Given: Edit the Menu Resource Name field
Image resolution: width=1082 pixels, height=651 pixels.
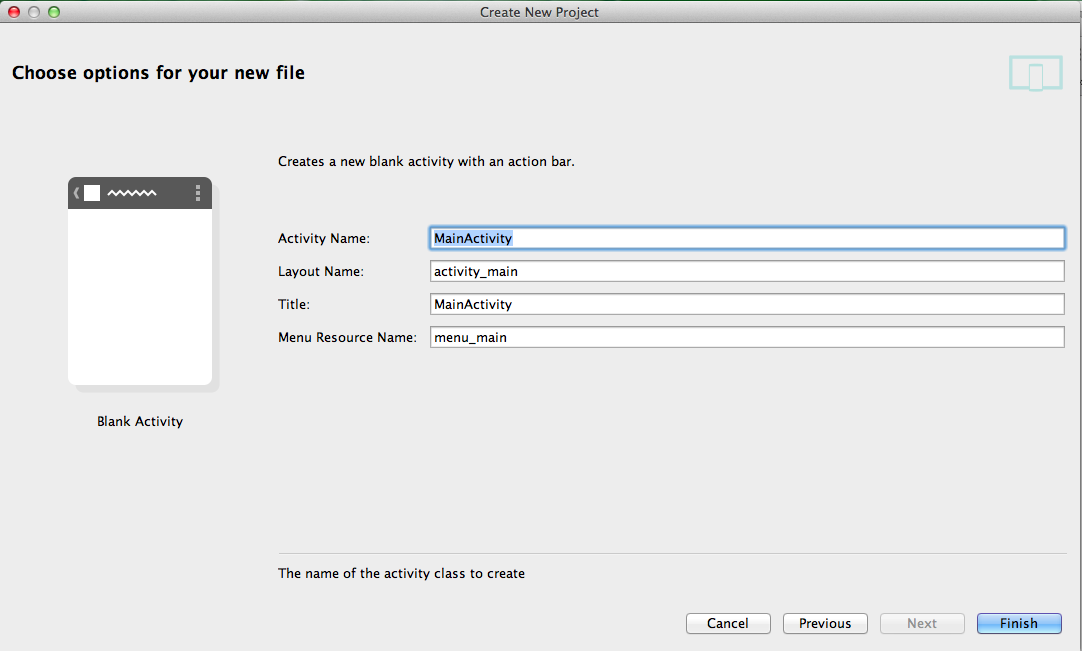Looking at the screenshot, I should pyautogui.click(x=746, y=337).
